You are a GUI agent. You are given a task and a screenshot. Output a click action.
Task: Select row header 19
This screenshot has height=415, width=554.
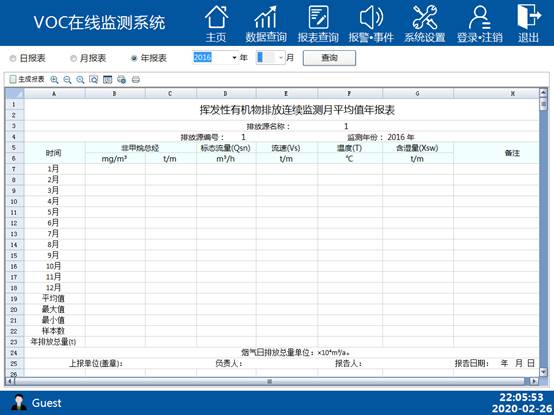coord(14,299)
